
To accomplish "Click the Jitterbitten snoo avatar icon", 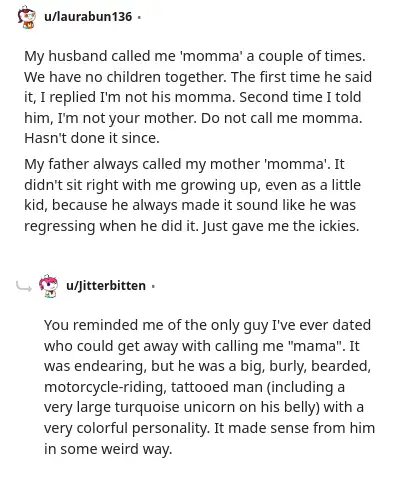I will click(x=48, y=286).
